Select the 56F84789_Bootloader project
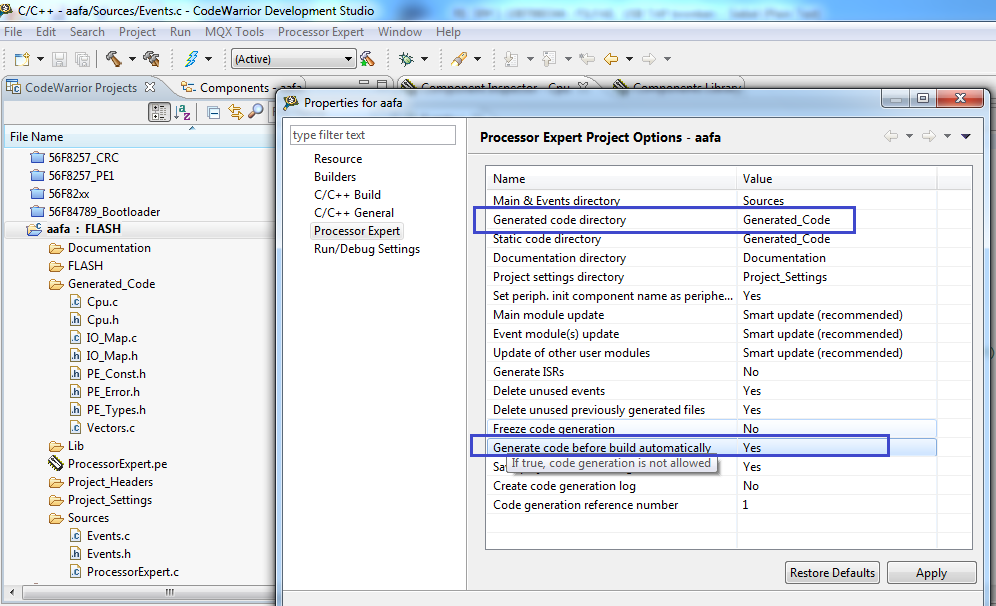The width and height of the screenshot is (996, 606). tap(104, 212)
